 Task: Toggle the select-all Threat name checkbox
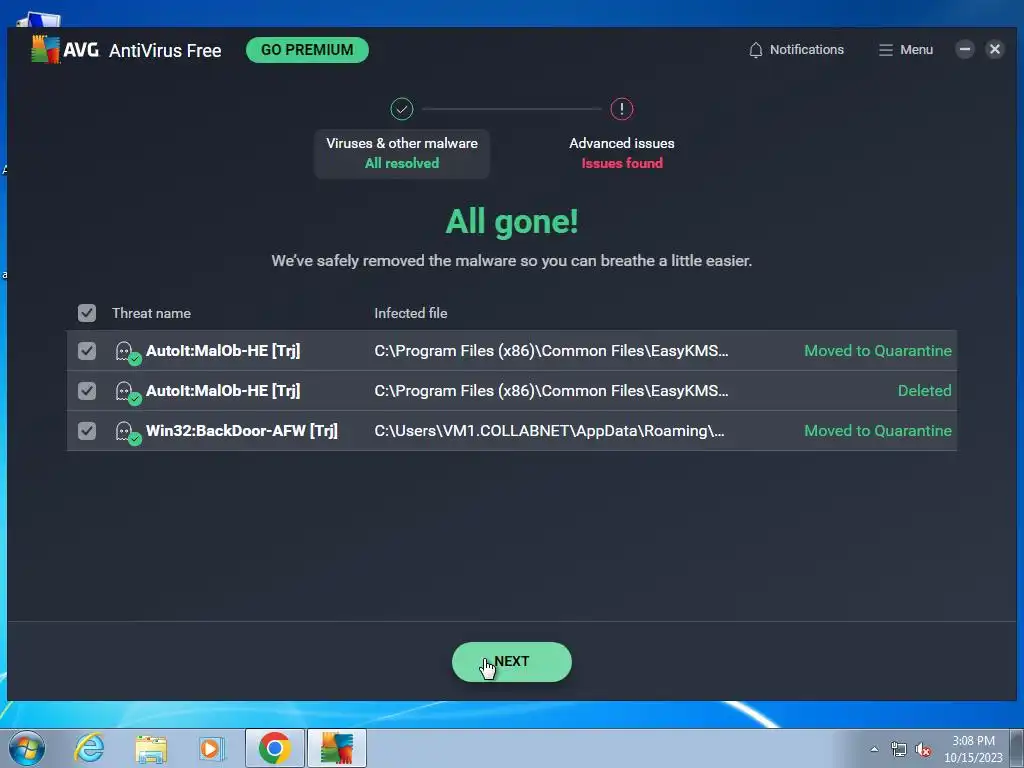coord(87,313)
